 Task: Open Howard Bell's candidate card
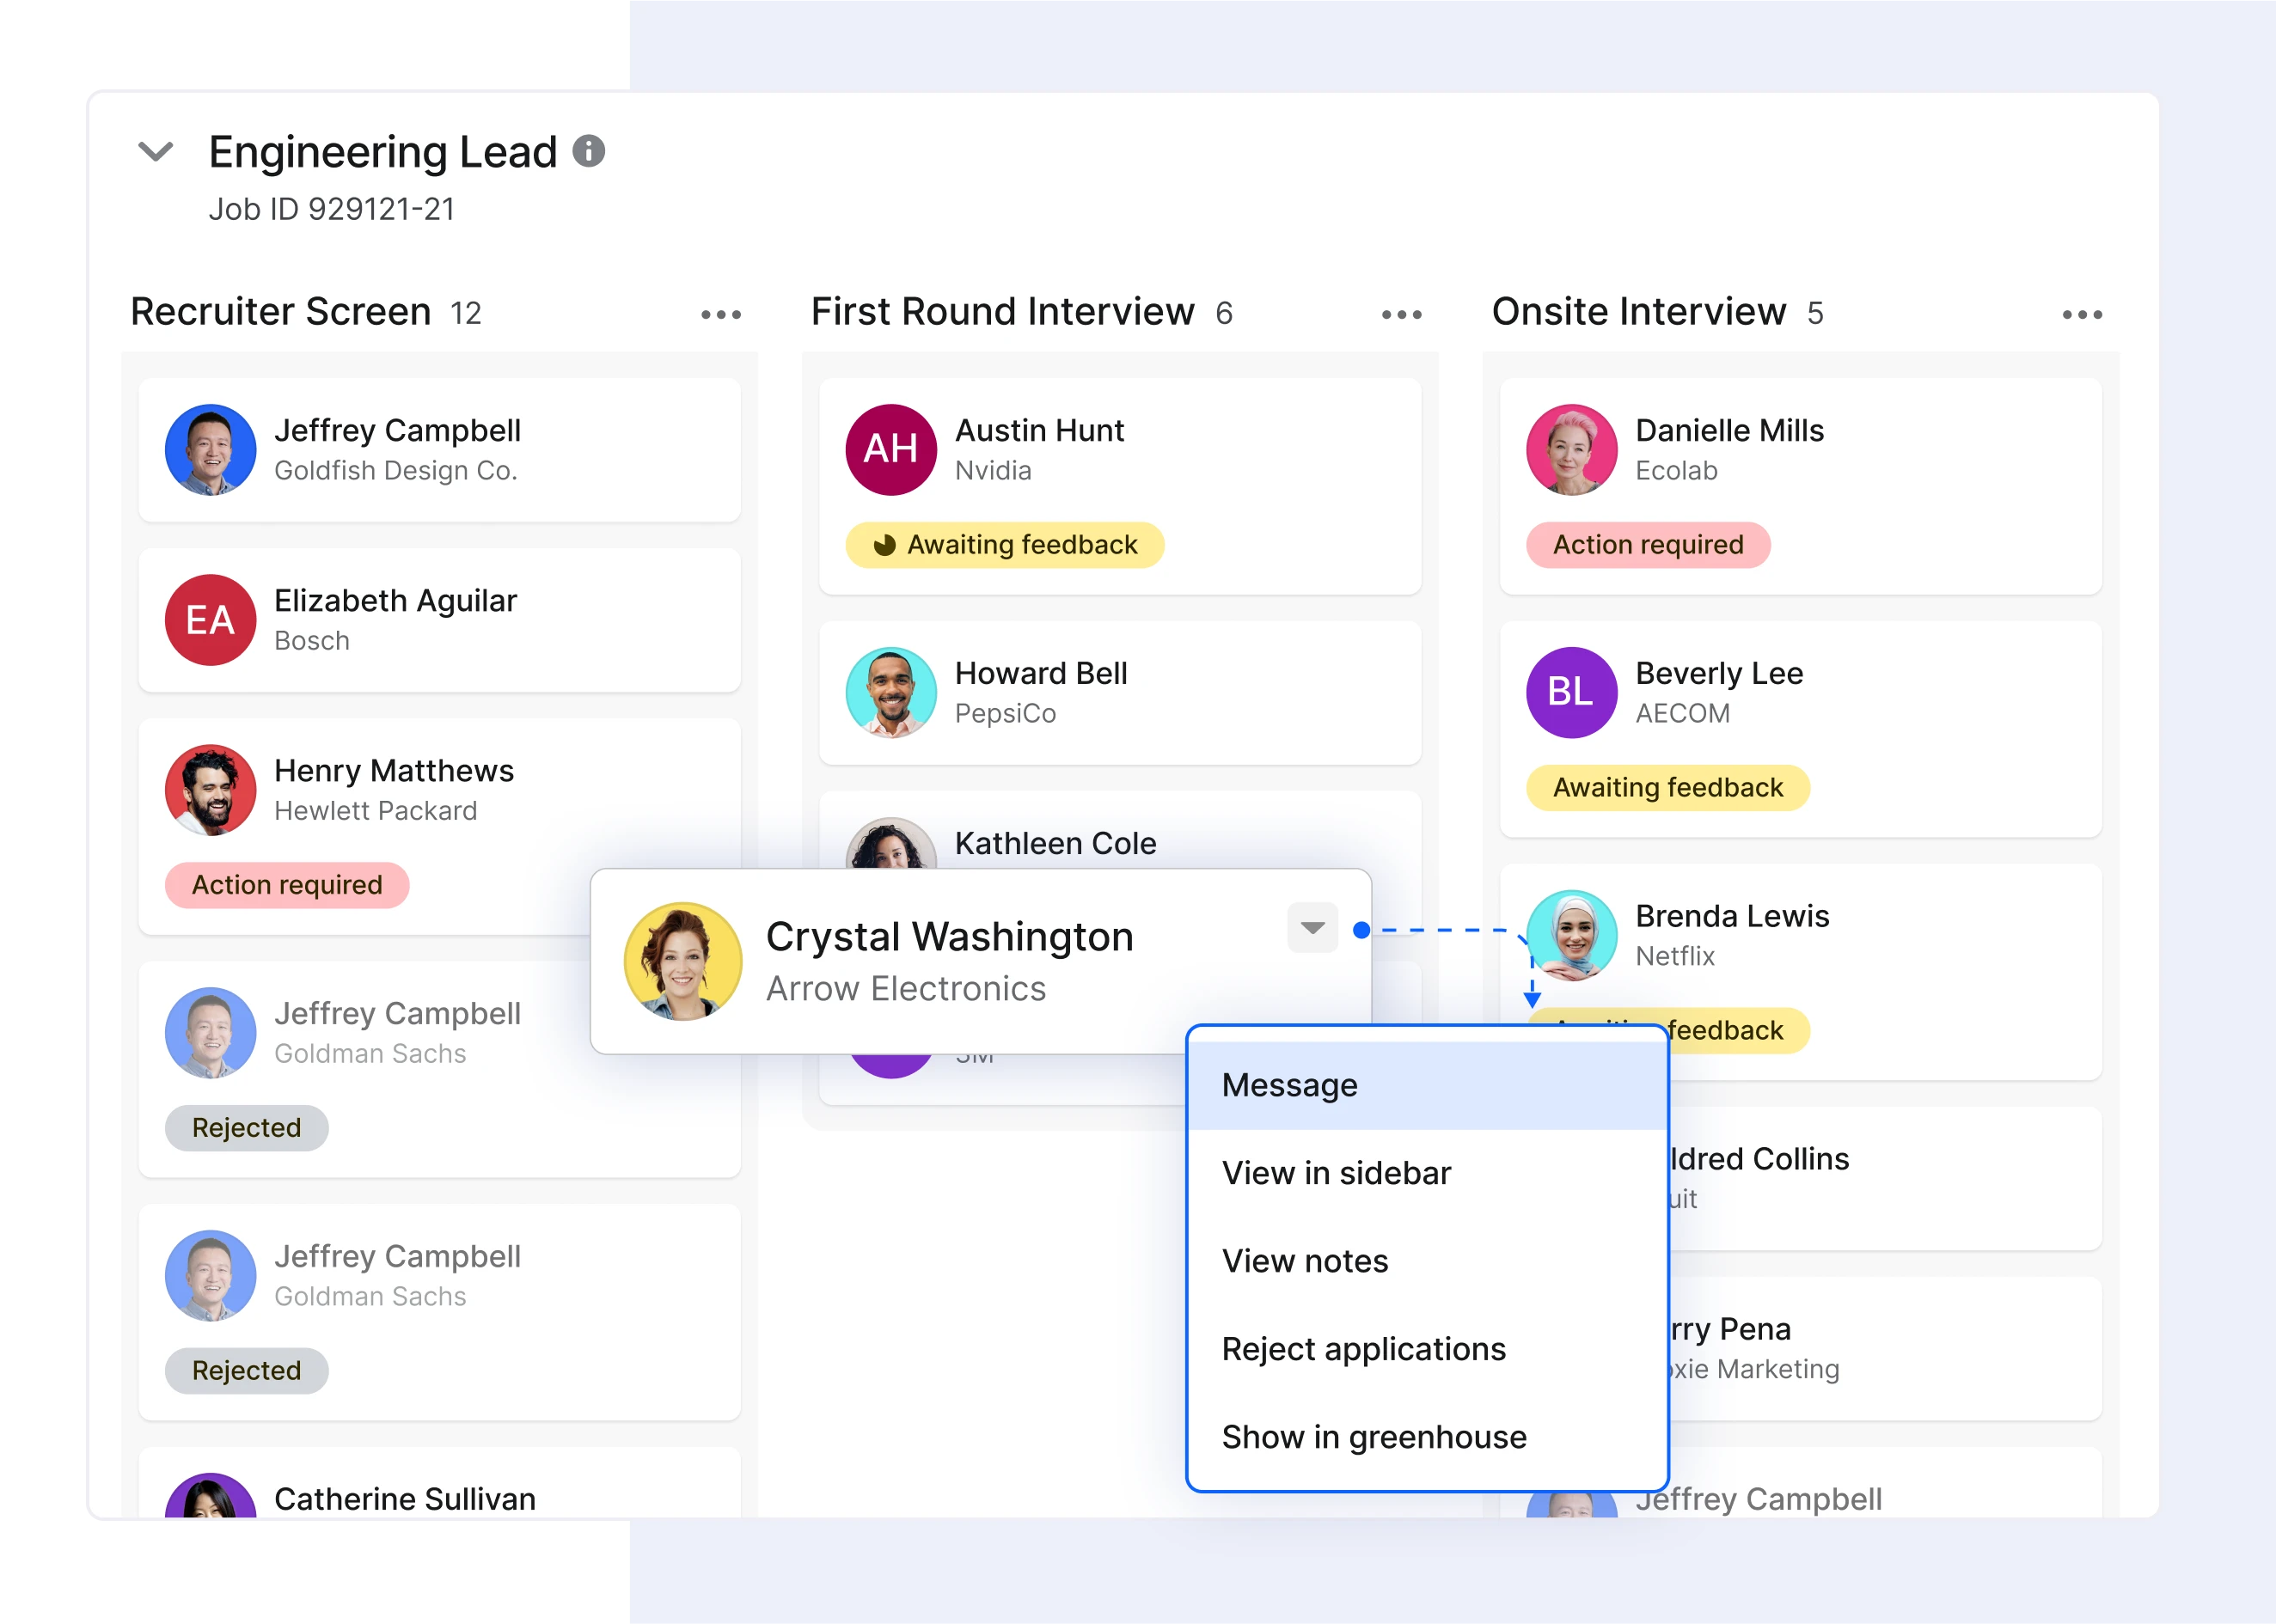1118,692
